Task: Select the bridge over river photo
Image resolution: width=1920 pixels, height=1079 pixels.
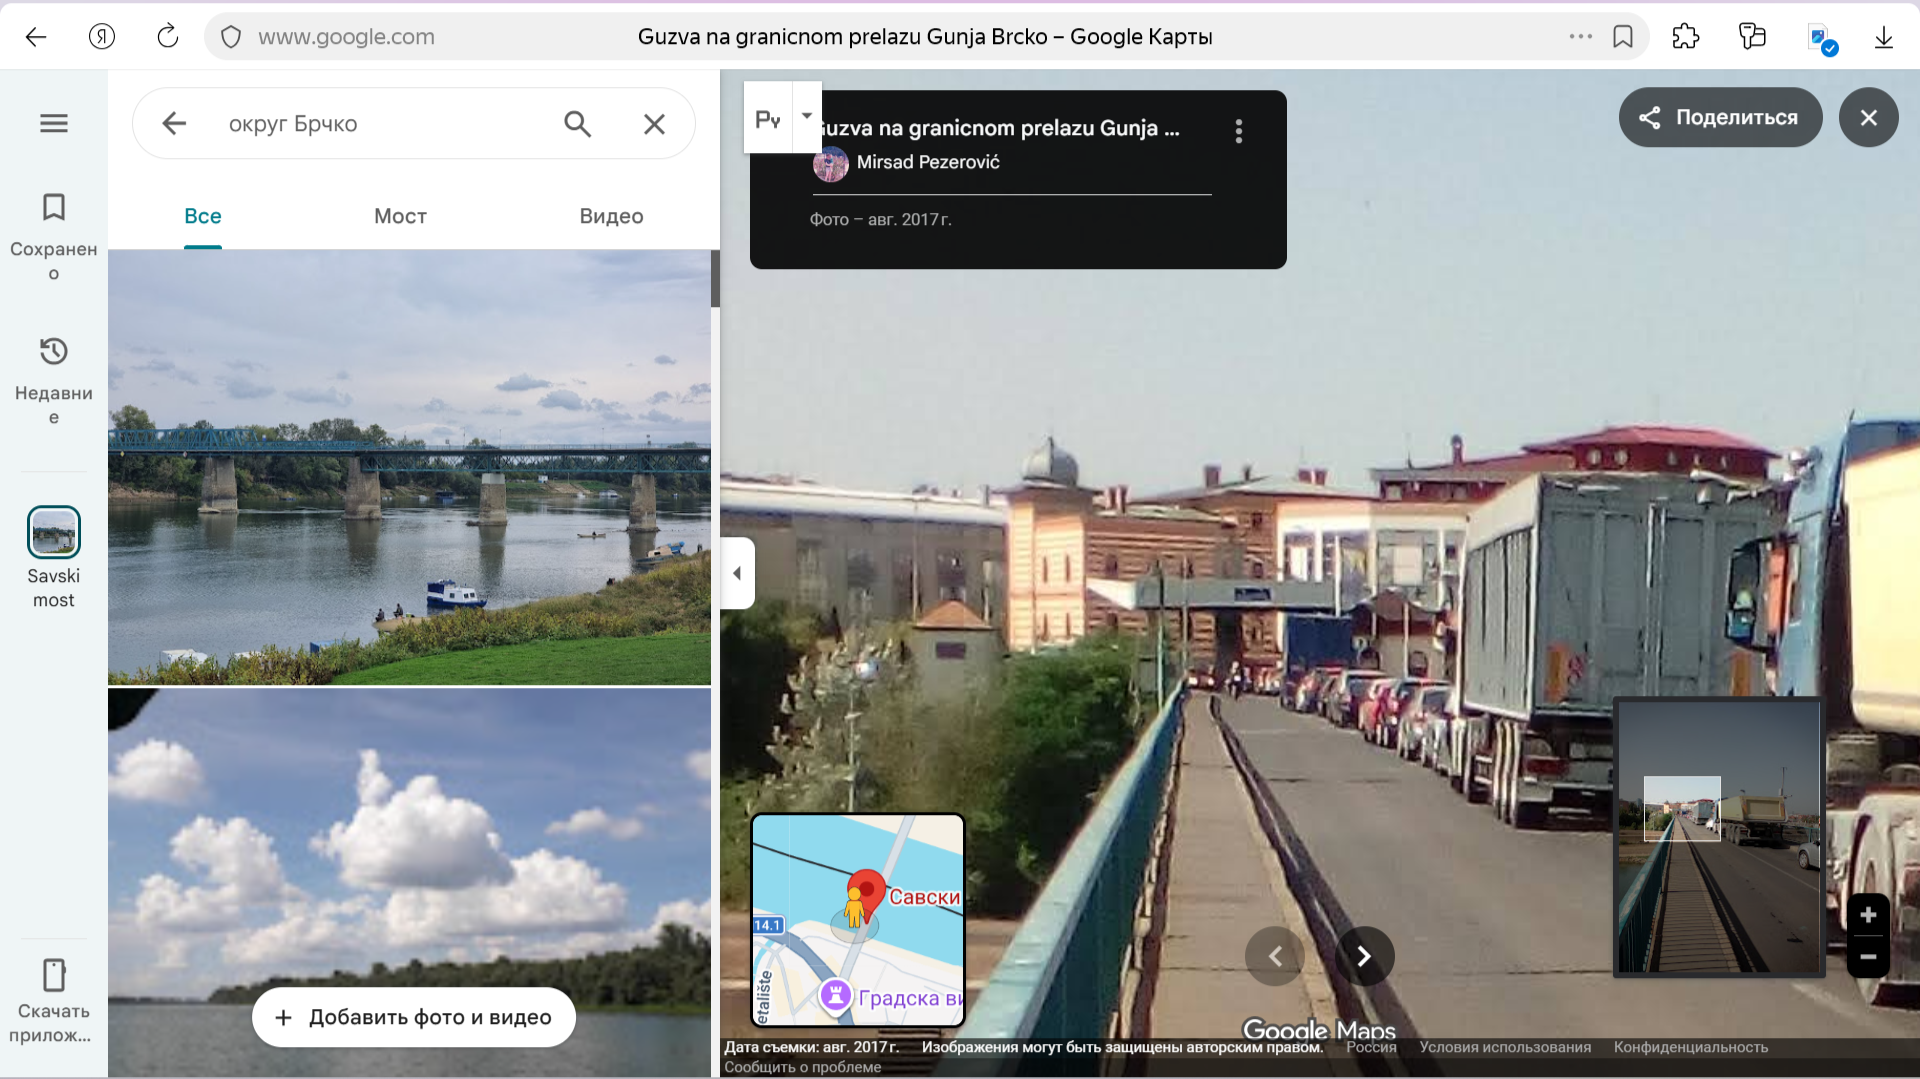Action: click(409, 467)
